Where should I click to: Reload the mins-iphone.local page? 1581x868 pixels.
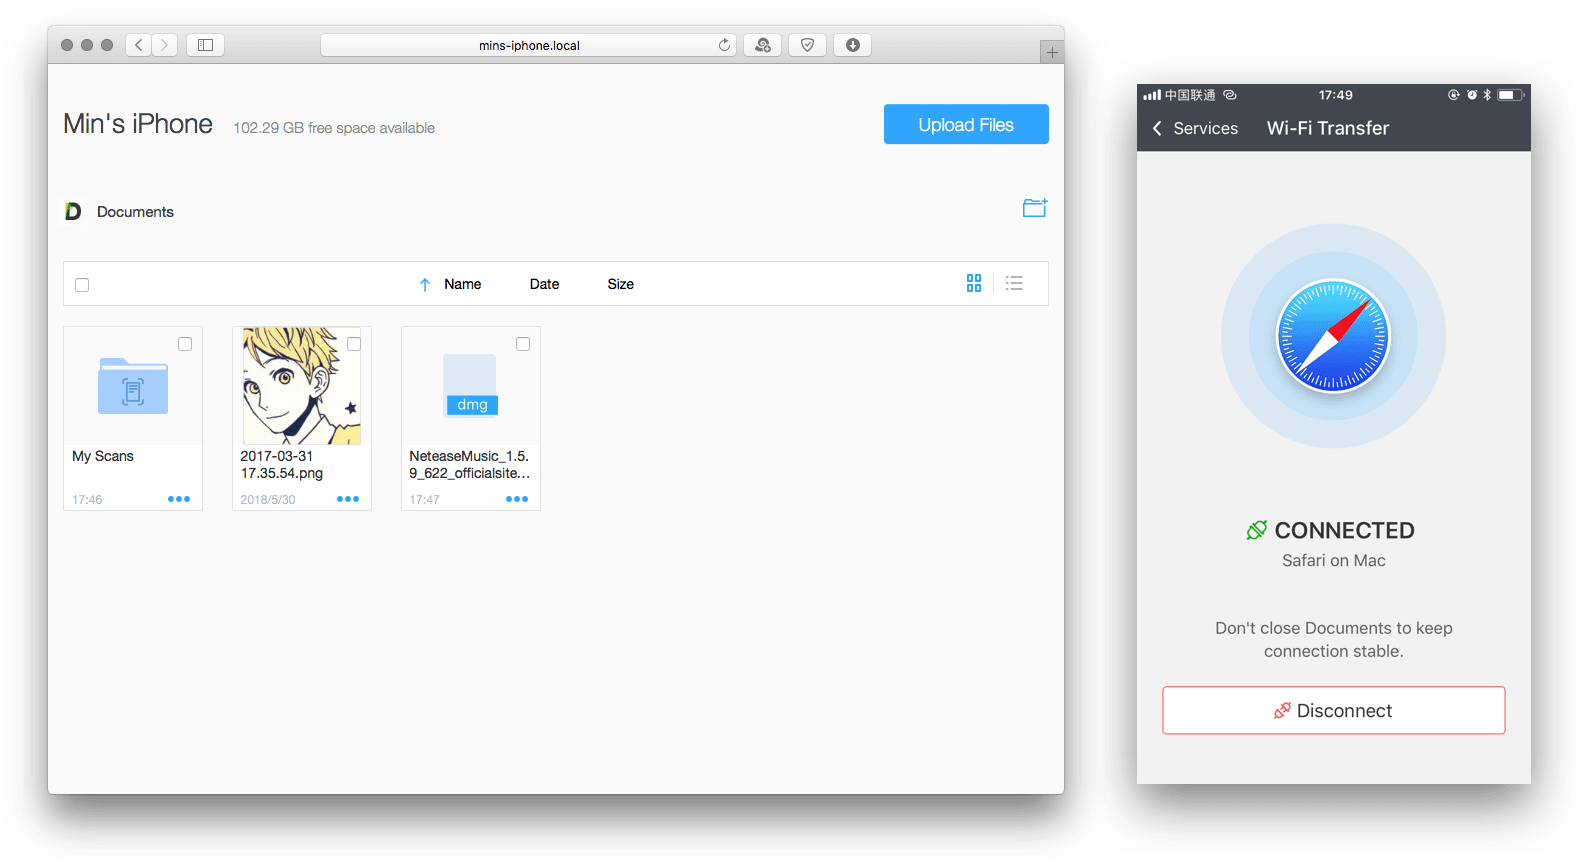[724, 45]
